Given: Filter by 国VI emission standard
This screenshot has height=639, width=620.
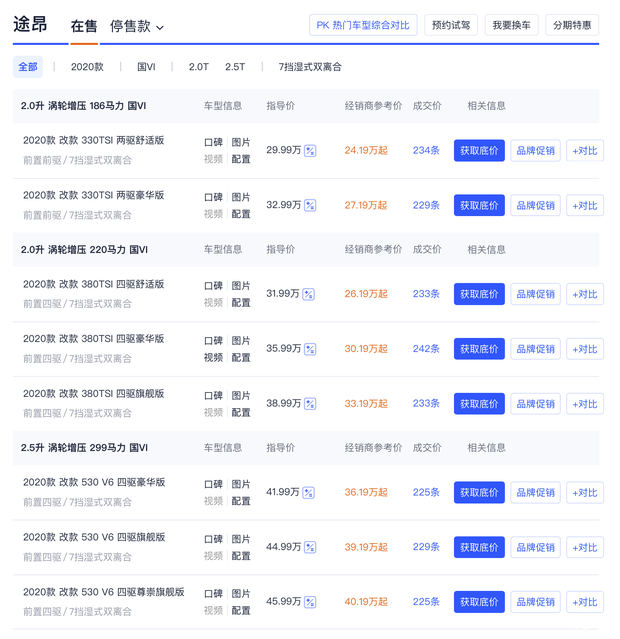Looking at the screenshot, I should (x=146, y=67).
